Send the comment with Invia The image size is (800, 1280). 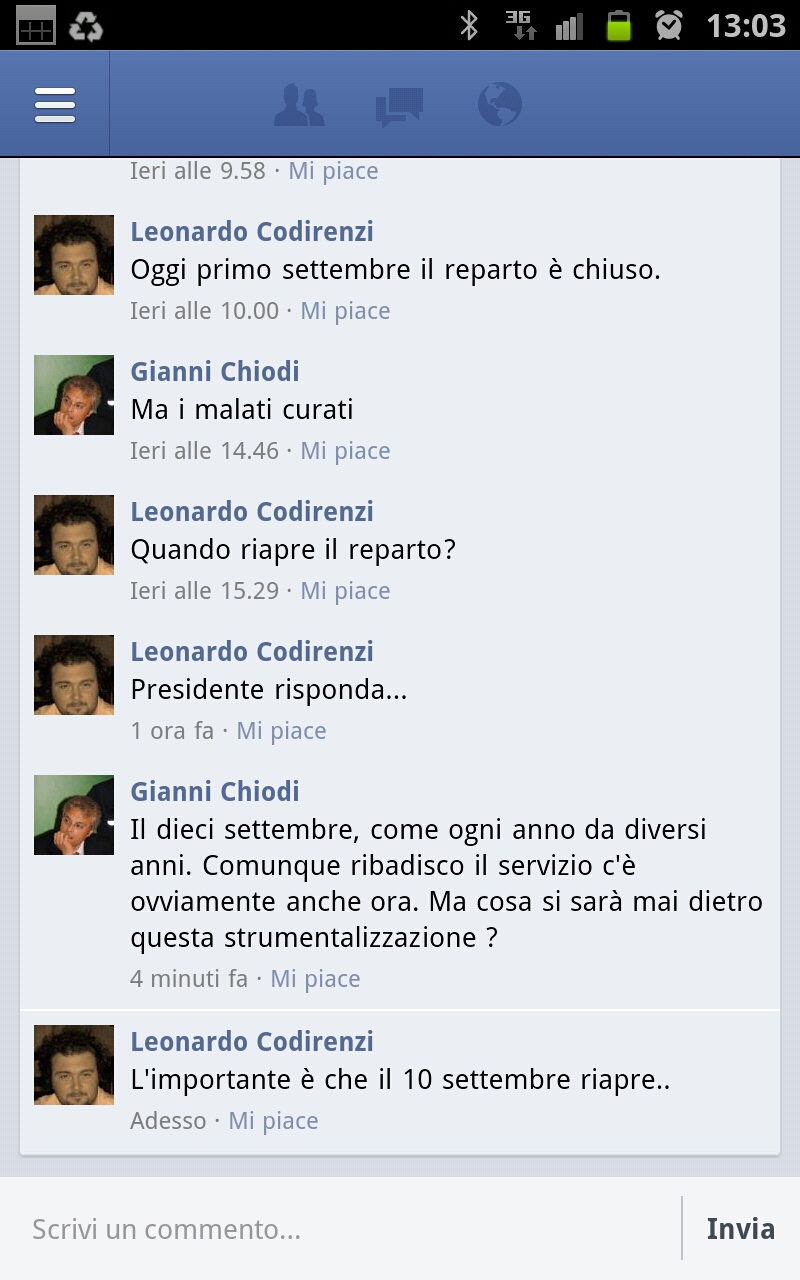(x=740, y=1228)
